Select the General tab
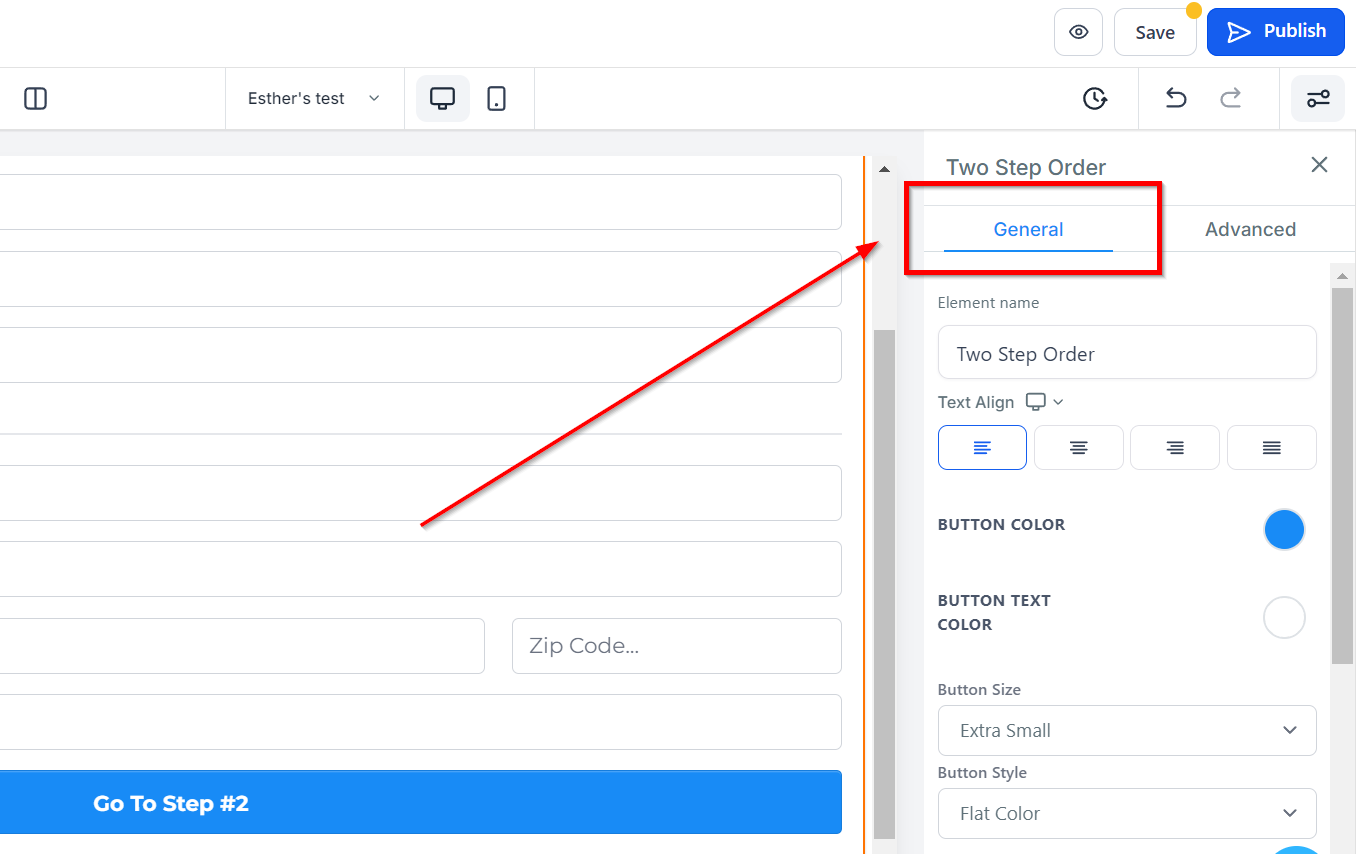 tap(1028, 229)
